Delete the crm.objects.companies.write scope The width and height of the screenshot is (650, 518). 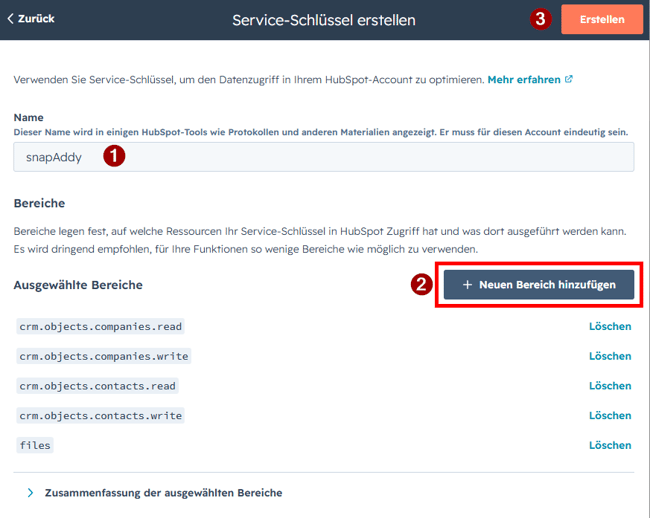610,356
